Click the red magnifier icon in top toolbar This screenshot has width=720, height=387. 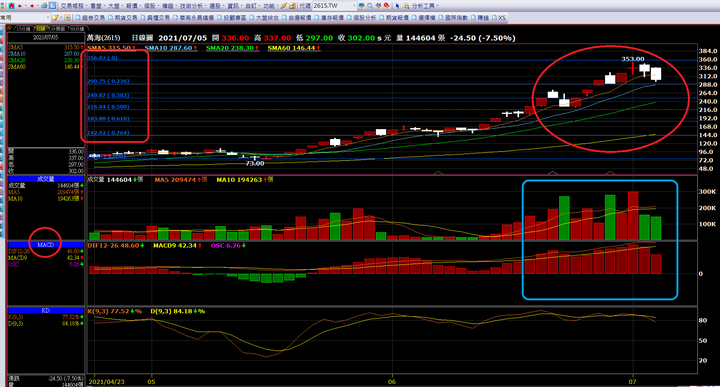pyautogui.click(x=387, y=6)
